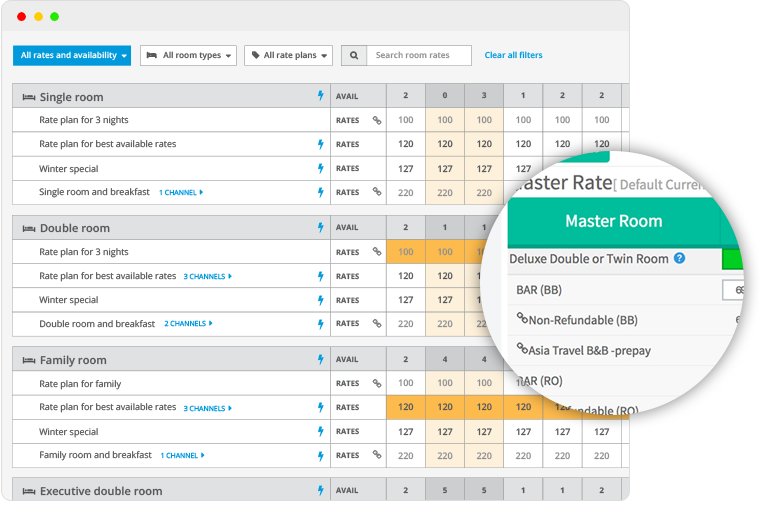Click lightning icon for Family room and breakfast

click(x=320, y=456)
